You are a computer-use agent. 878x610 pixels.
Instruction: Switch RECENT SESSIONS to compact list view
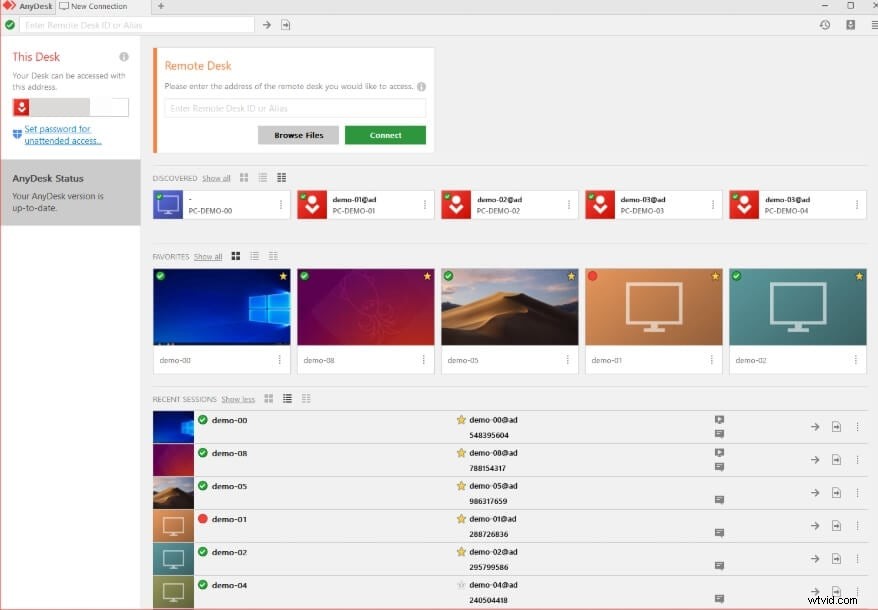point(306,399)
